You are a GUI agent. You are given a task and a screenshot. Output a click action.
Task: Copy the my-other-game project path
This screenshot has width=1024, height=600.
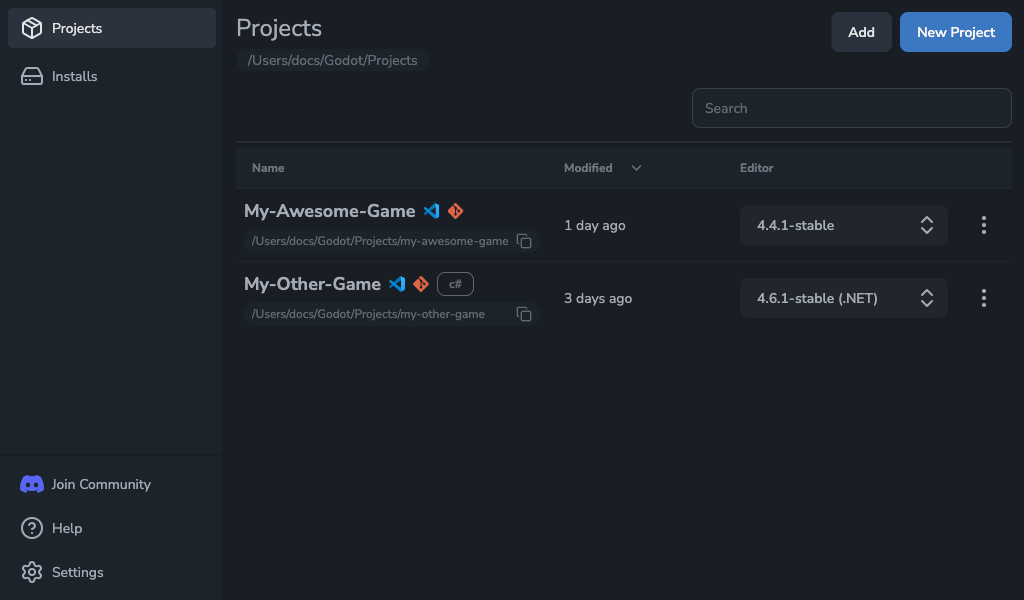(524, 314)
